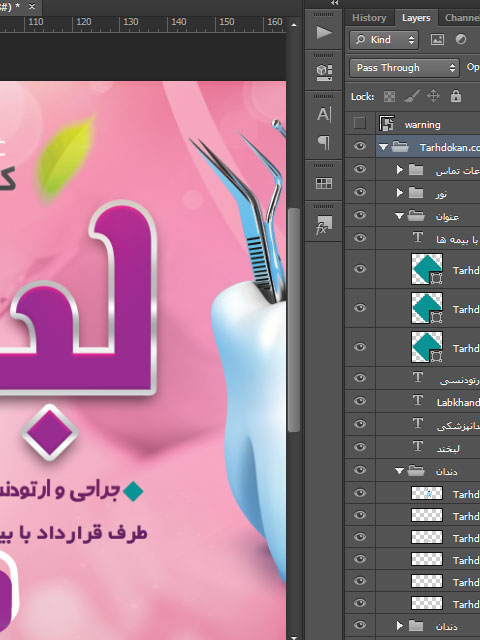Select the warning layer name
Image resolution: width=480 pixels, height=640 pixels.
(x=422, y=124)
